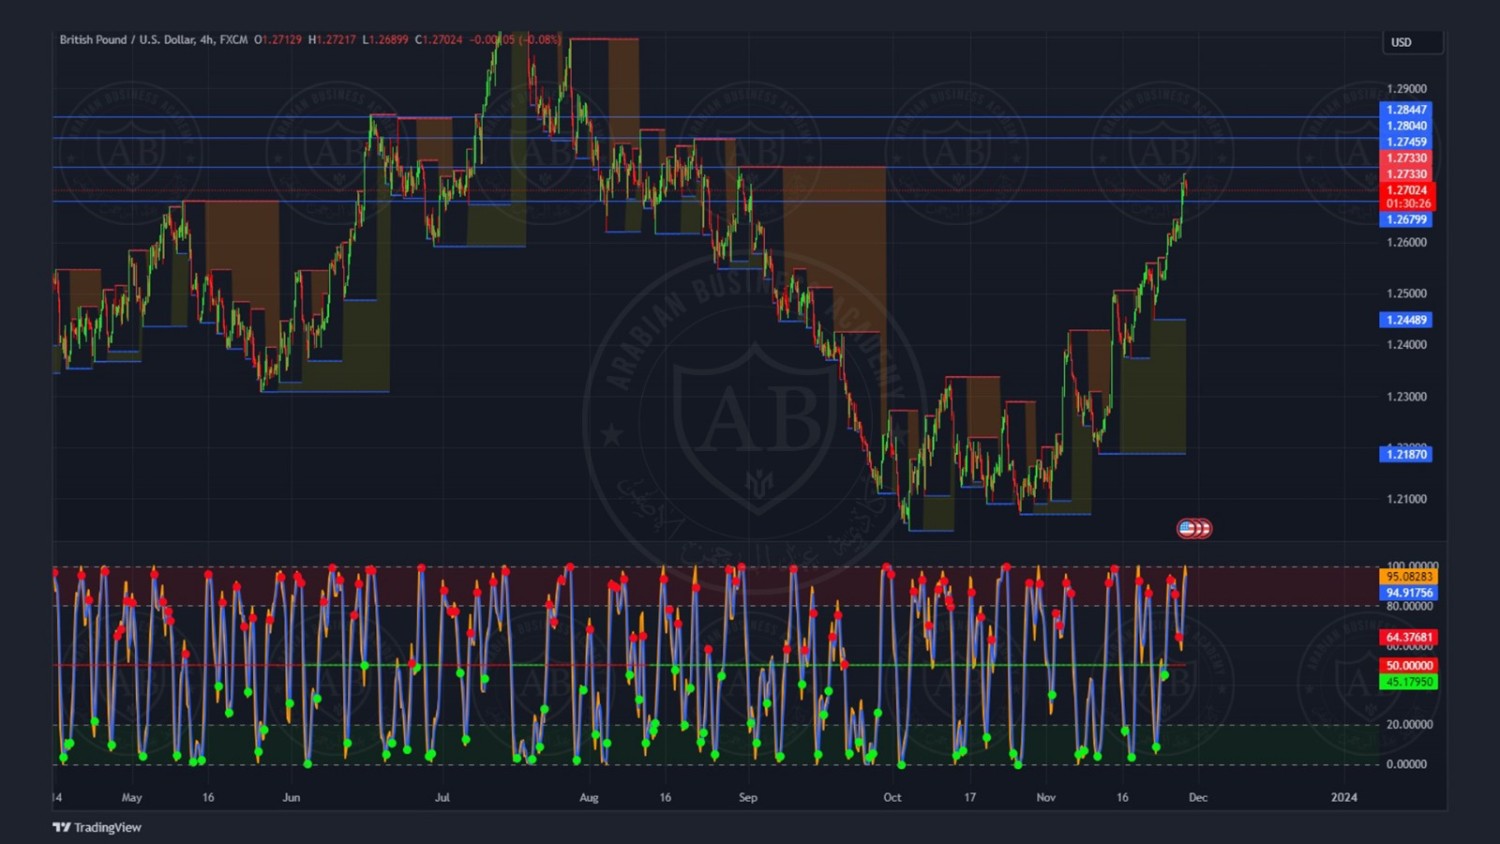Click the 0.00000 oscillator scale tick
The image size is (1500, 844).
[1406, 764]
